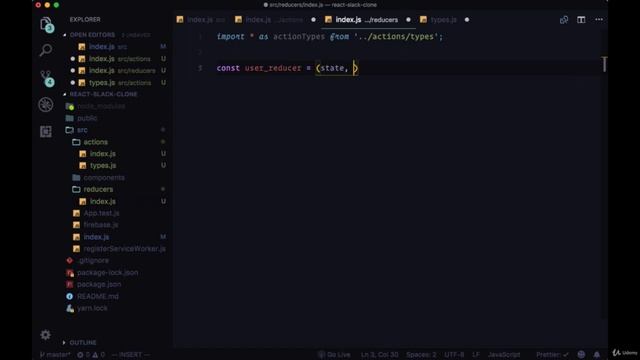Split the editor with the split icon
Viewport: 640px width, 360px height.
point(581,20)
